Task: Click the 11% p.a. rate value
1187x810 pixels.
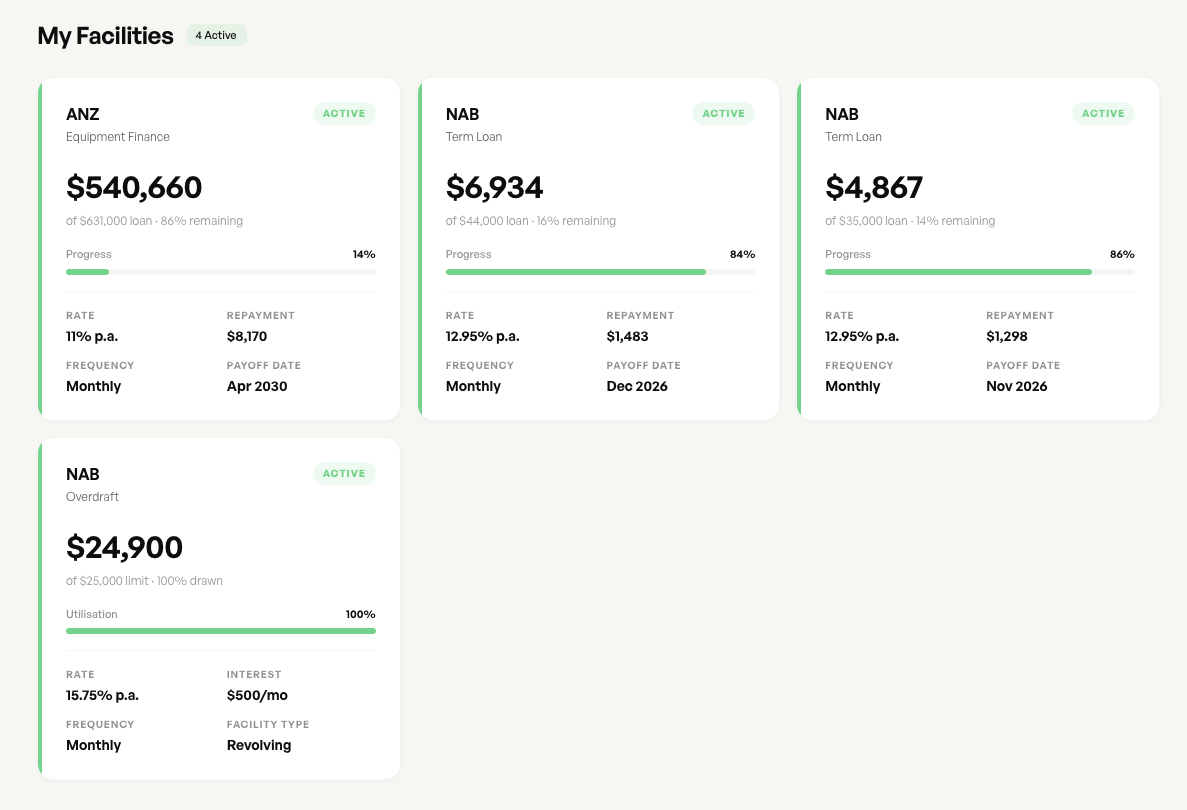Action: (x=92, y=336)
